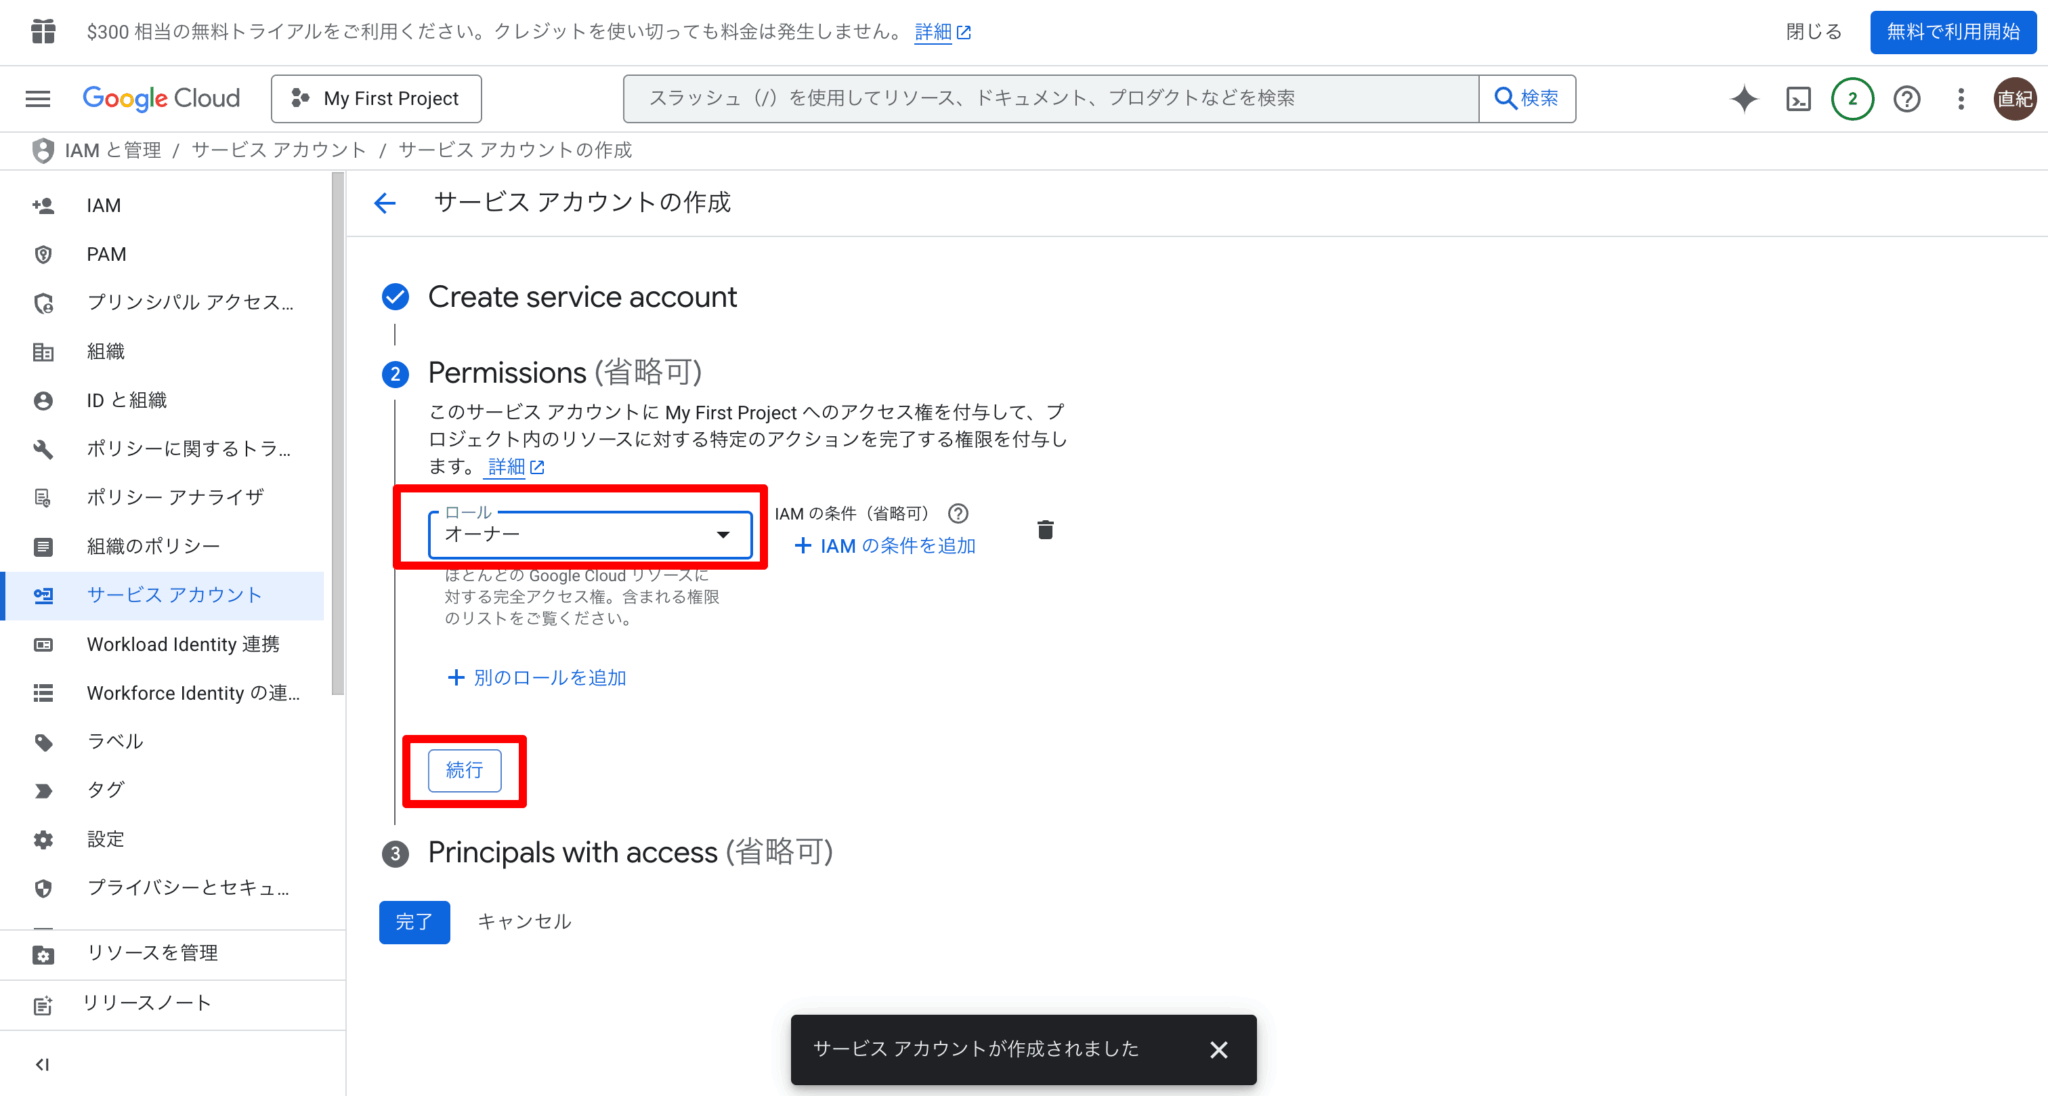Click the 完了 button
This screenshot has width=2048, height=1096.
point(414,922)
